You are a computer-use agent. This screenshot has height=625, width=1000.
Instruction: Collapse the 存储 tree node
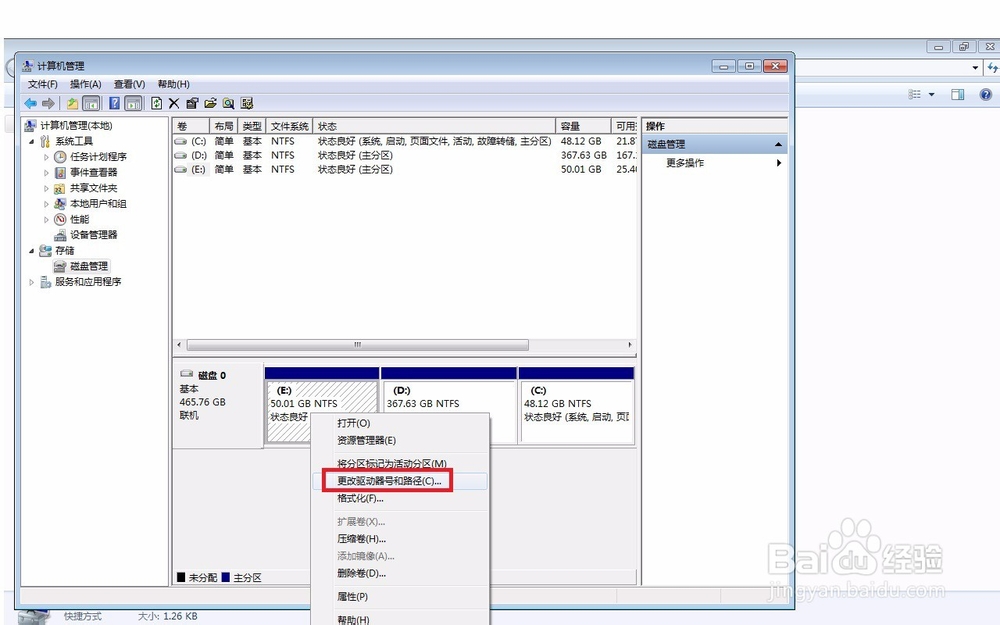click(x=32, y=251)
